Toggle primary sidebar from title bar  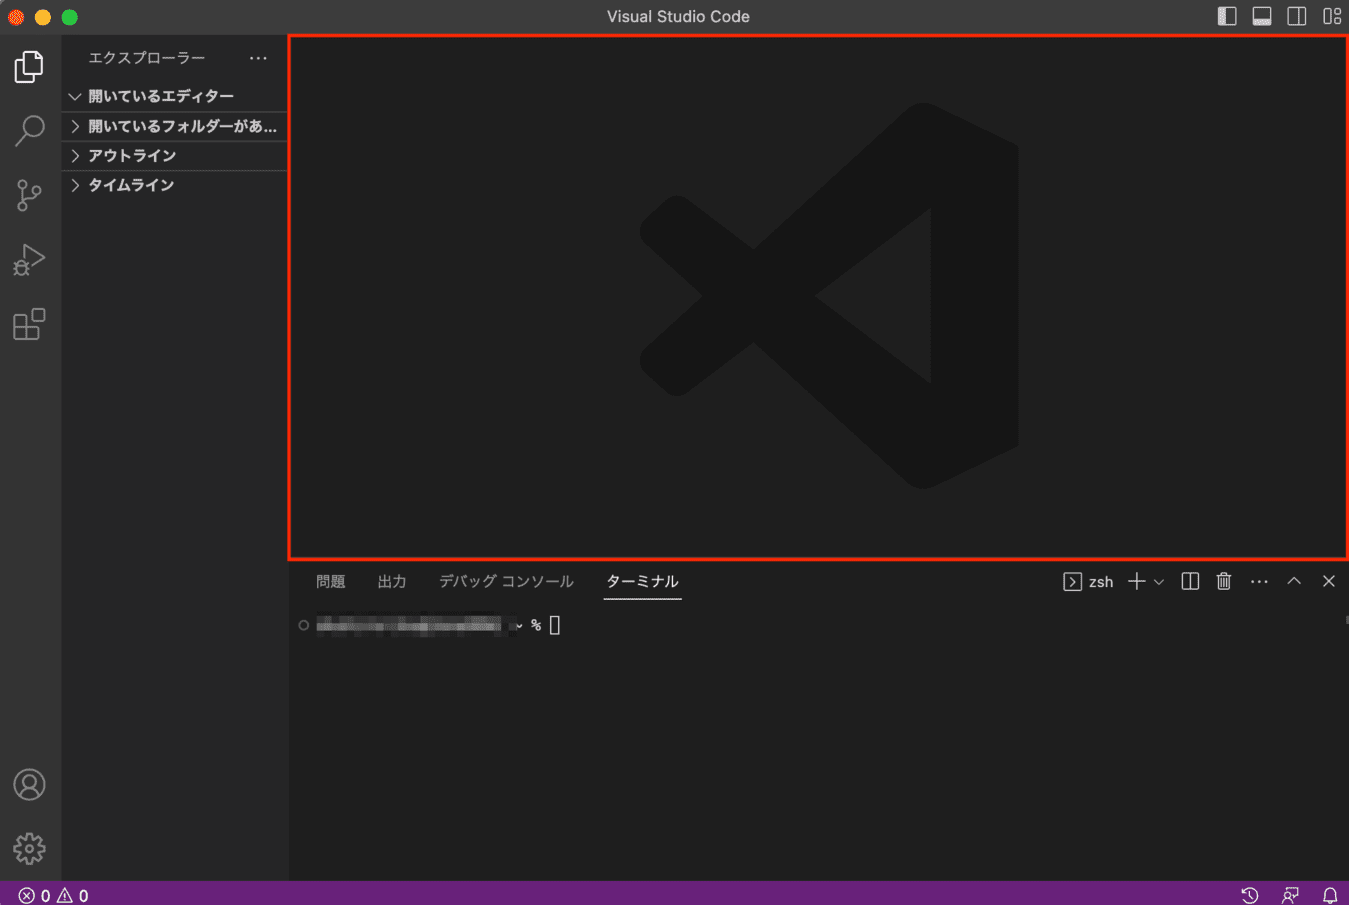coord(1227,16)
